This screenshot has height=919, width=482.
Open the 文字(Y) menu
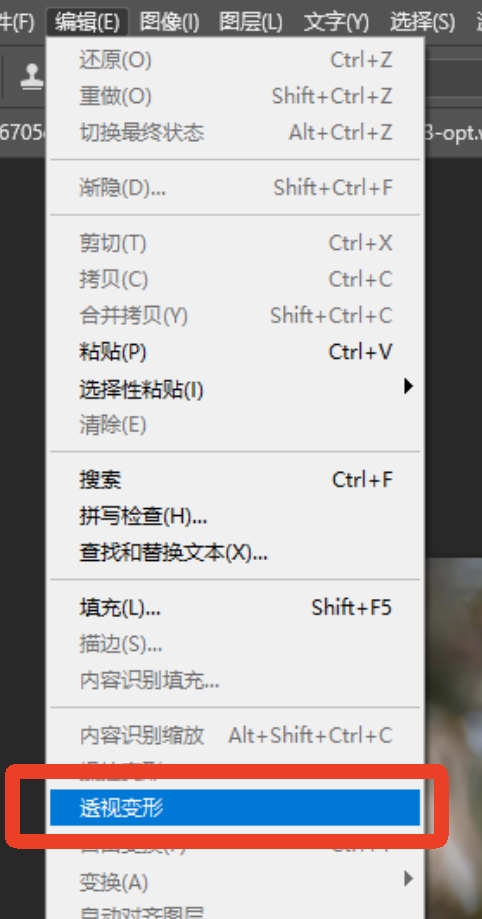pos(337,22)
